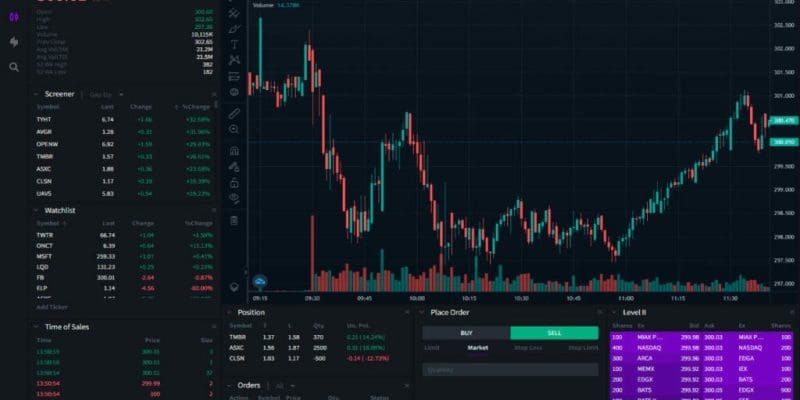Viewport: 800px width, 400px height.
Task: Switch order side to SELL
Action: click(x=554, y=333)
